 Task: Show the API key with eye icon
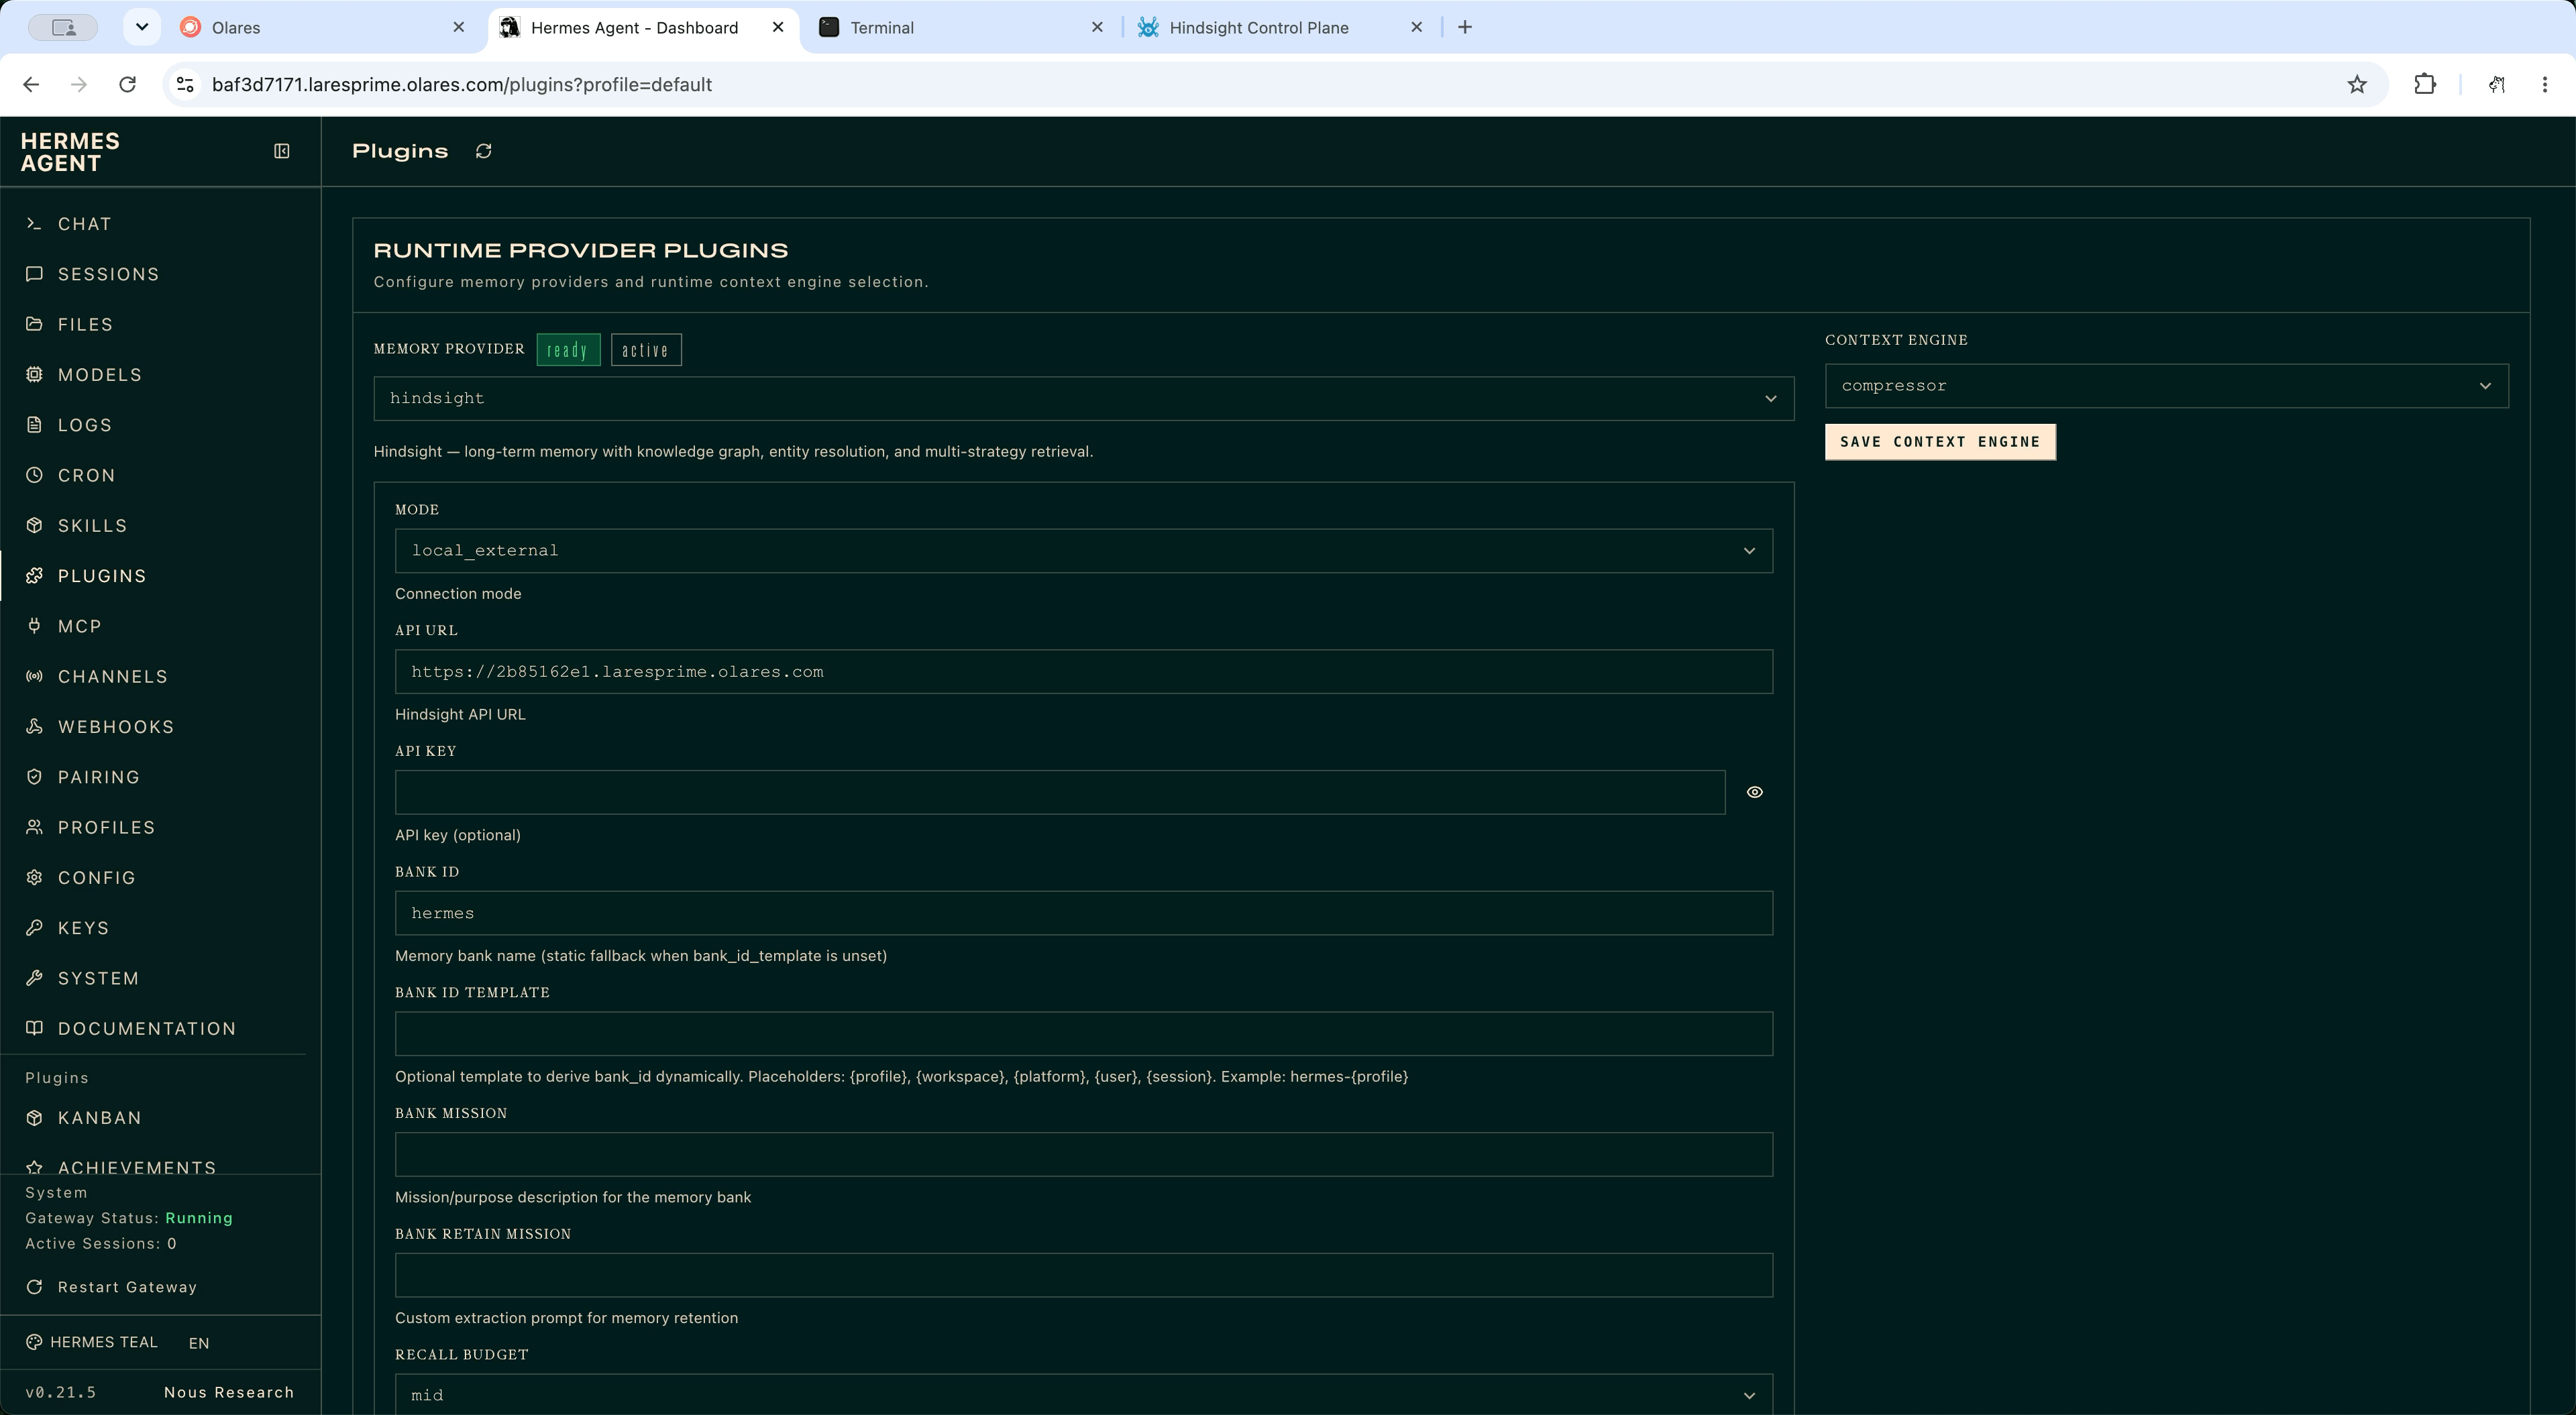pos(1754,792)
